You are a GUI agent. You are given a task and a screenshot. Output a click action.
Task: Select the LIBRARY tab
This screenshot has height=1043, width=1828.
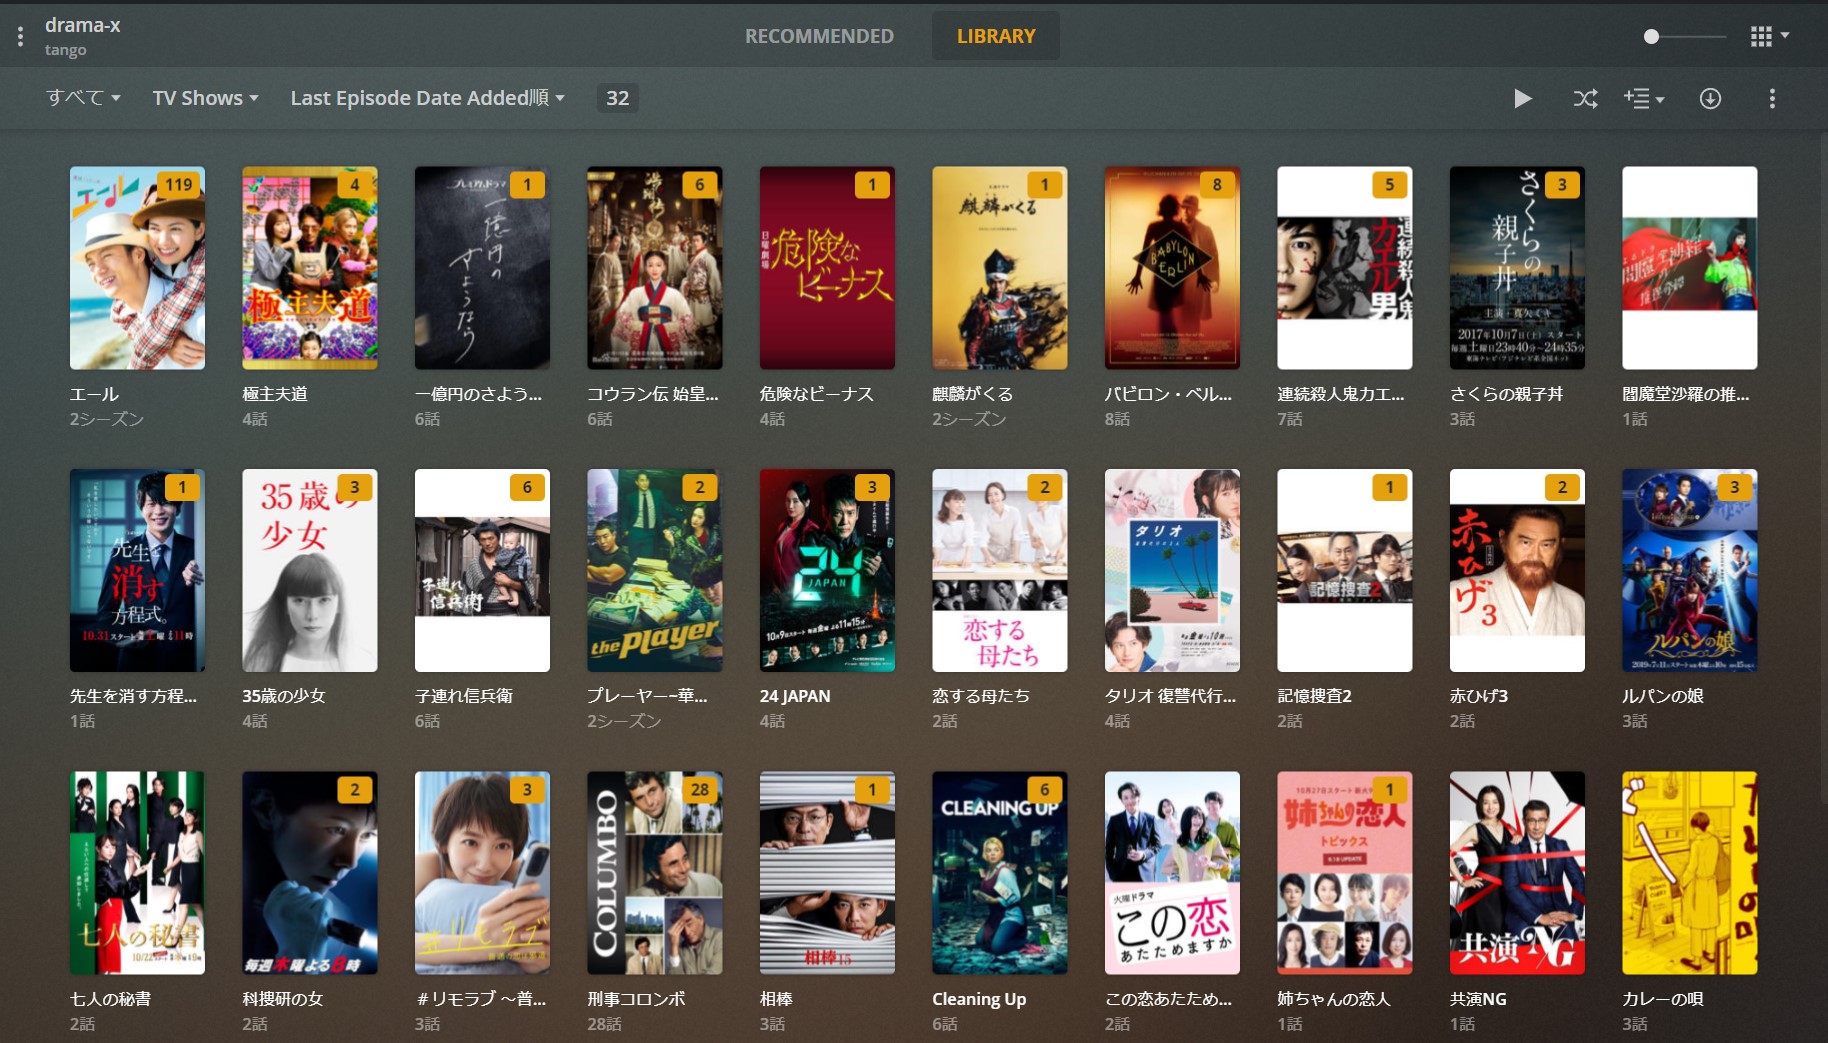pos(996,36)
